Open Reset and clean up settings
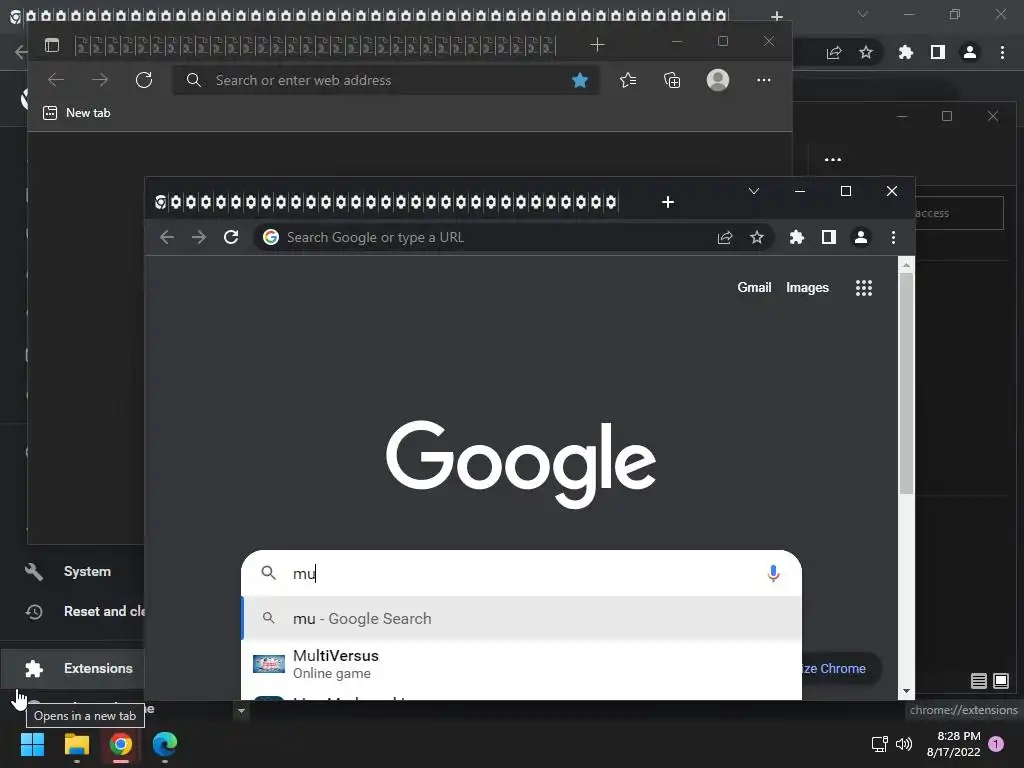 click(84, 611)
